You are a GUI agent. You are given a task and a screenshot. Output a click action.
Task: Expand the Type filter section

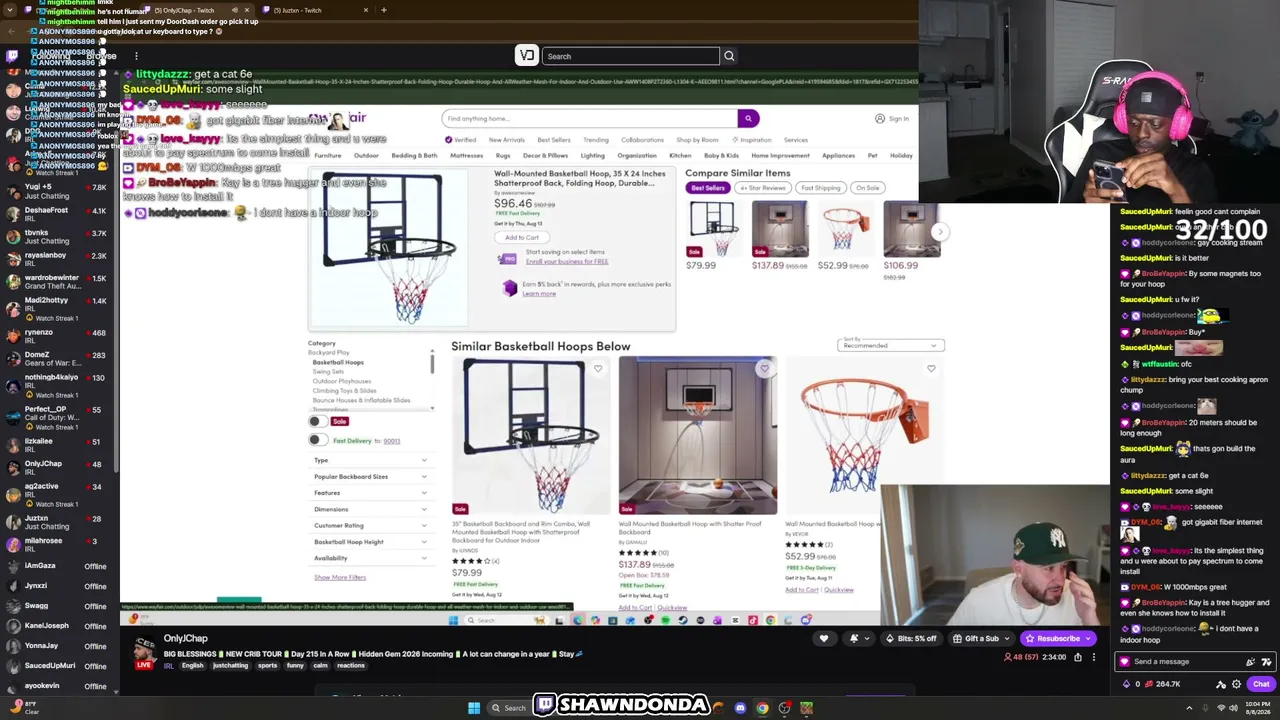tap(371, 460)
